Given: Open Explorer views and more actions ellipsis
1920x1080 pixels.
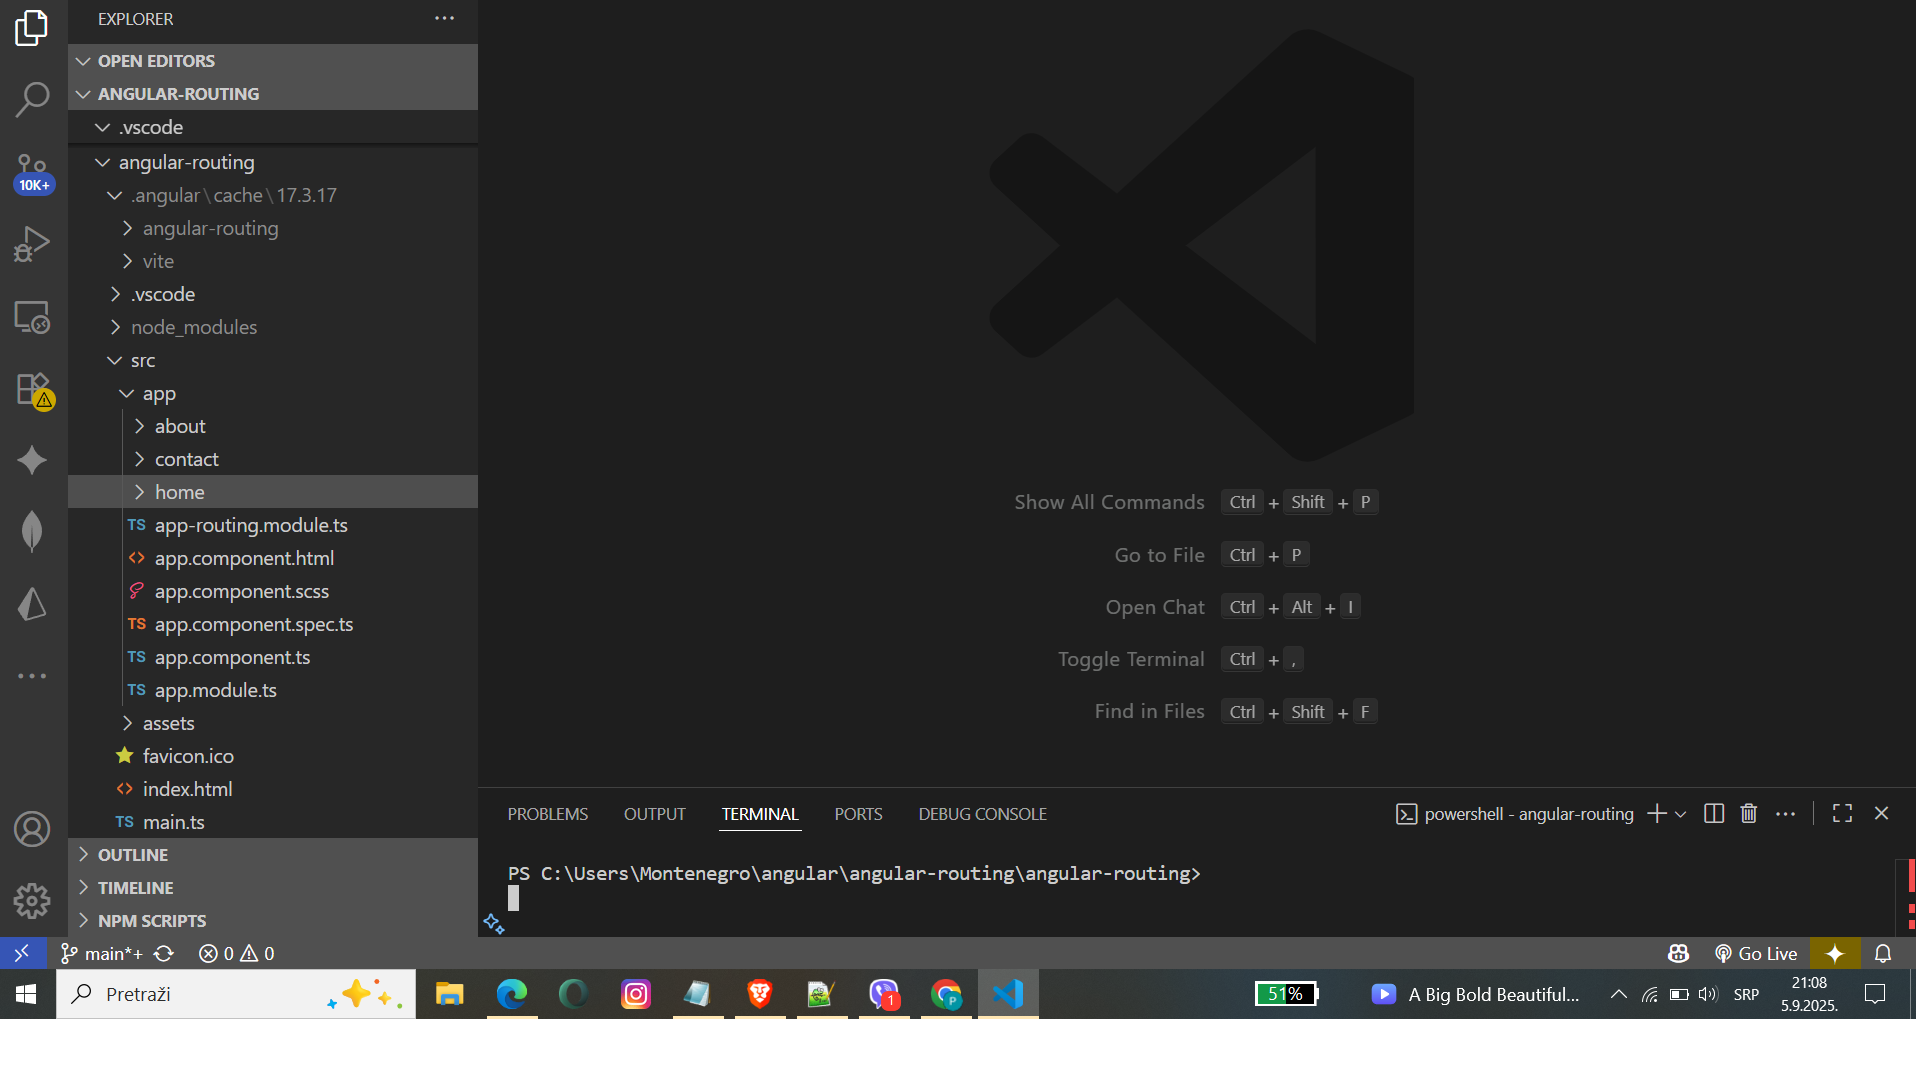Looking at the screenshot, I should click(445, 18).
